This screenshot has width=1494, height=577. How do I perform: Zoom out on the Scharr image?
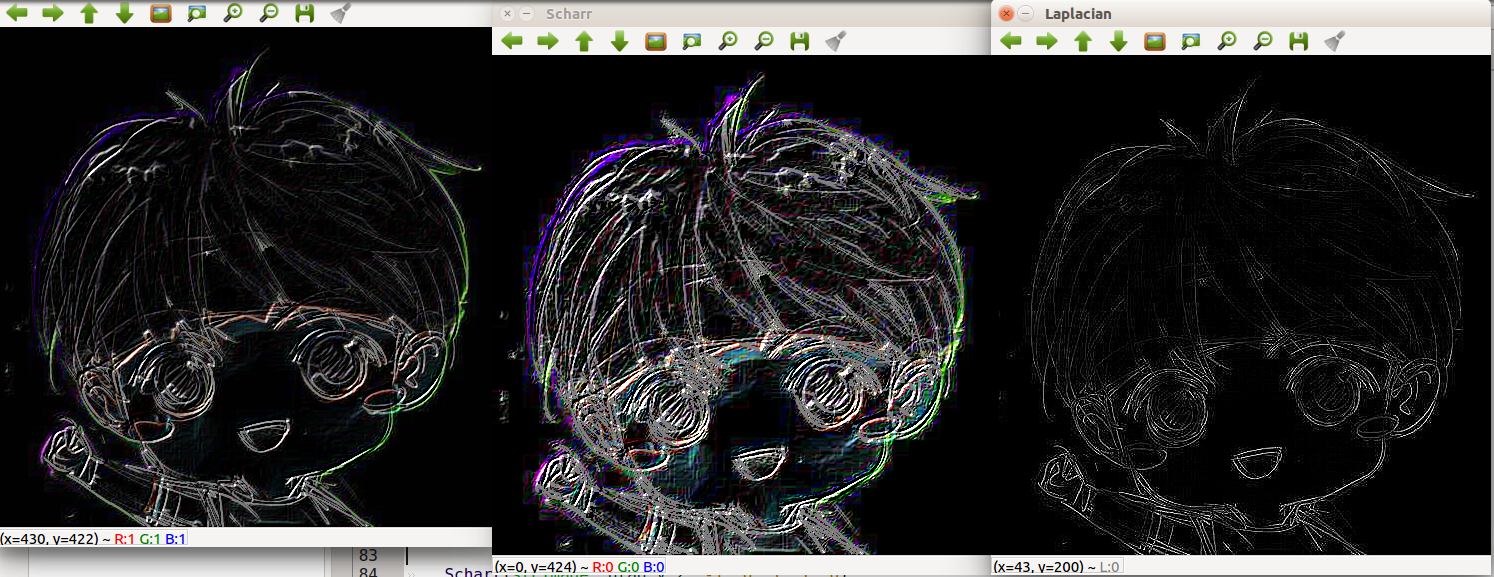pos(764,41)
